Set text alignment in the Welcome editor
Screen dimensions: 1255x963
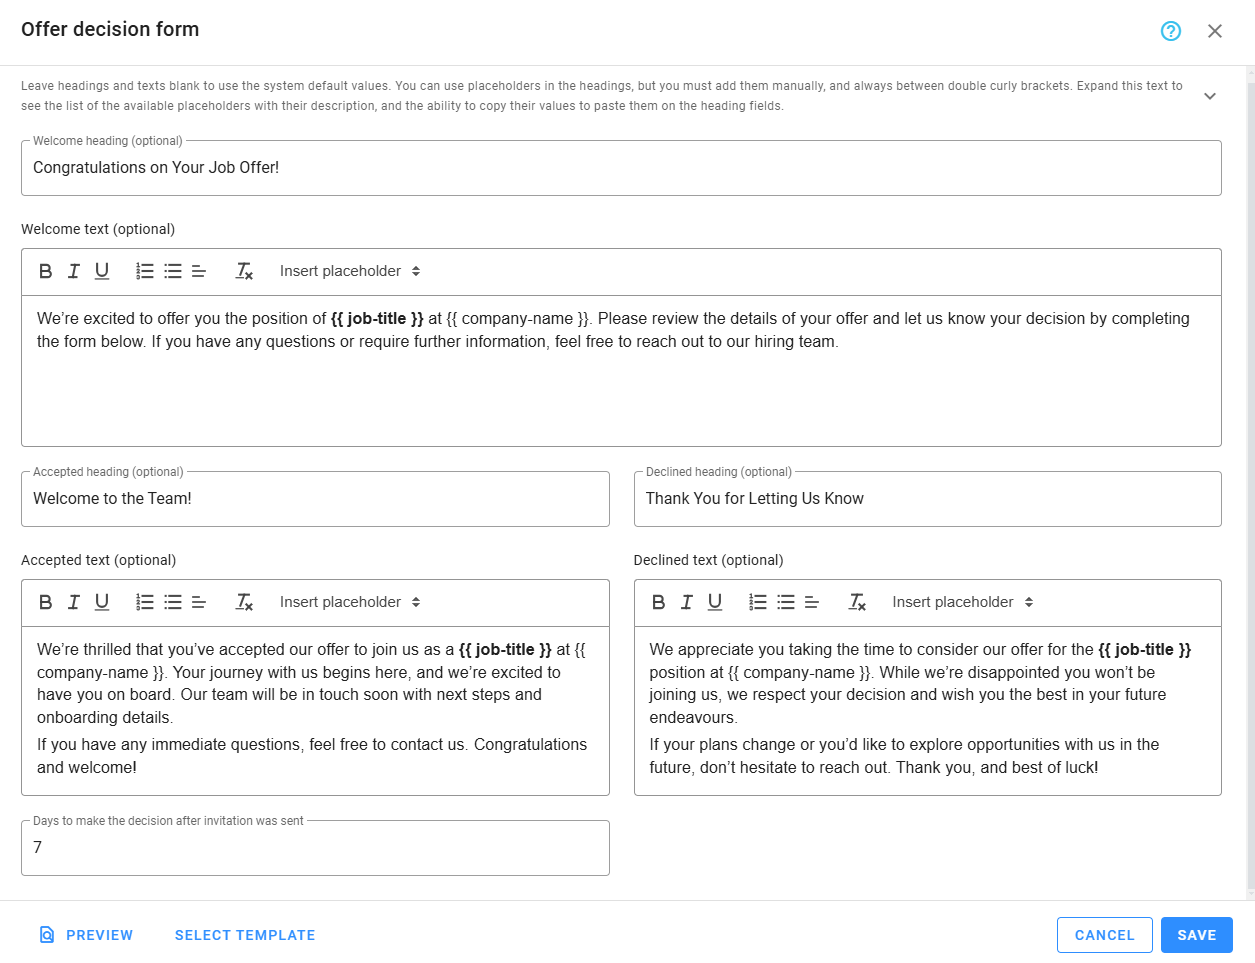197,270
